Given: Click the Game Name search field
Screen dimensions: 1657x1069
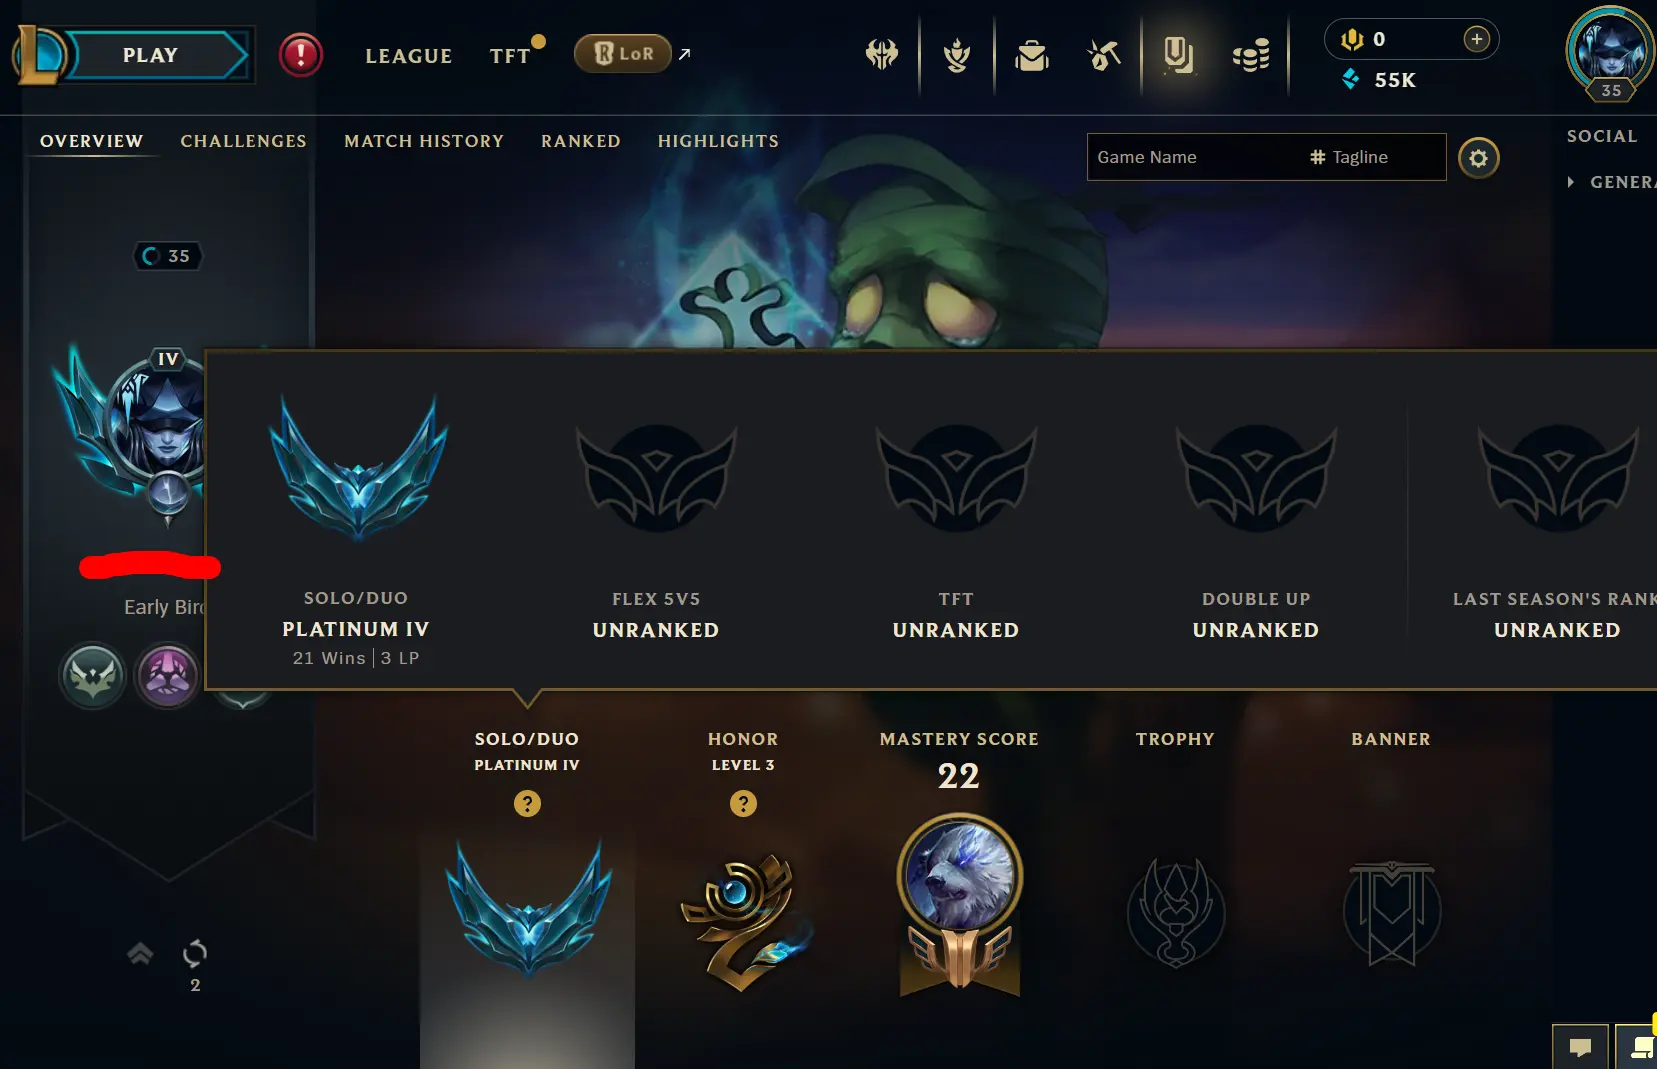Looking at the screenshot, I should point(1195,157).
